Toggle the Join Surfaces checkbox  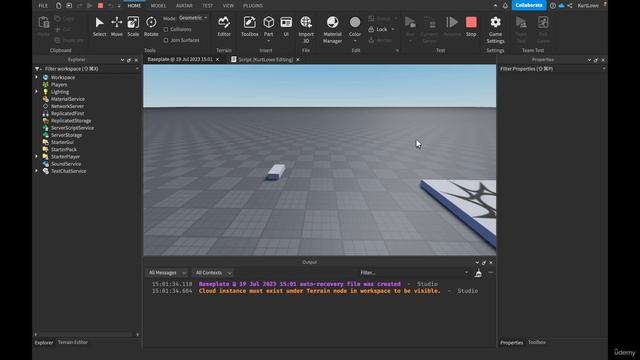(166, 40)
